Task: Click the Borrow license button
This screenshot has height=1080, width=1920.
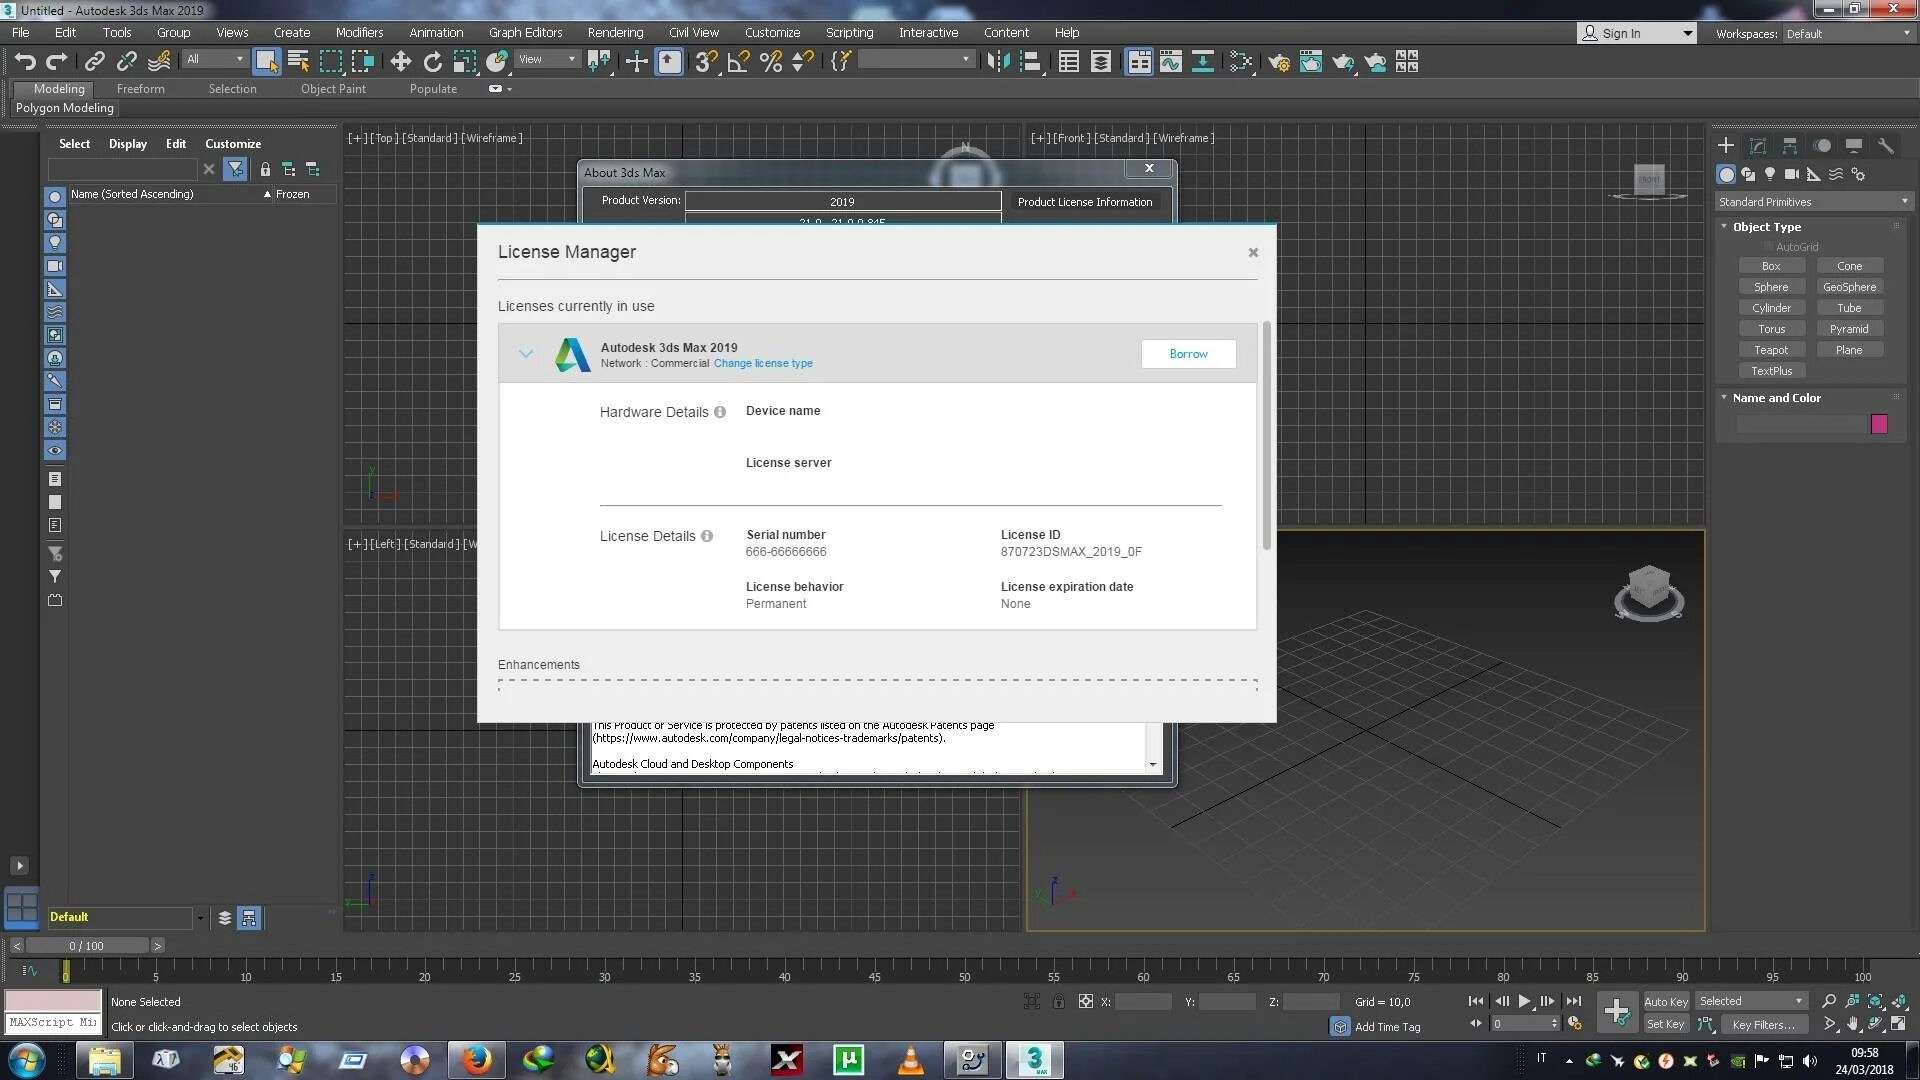Action: pyautogui.click(x=1188, y=354)
